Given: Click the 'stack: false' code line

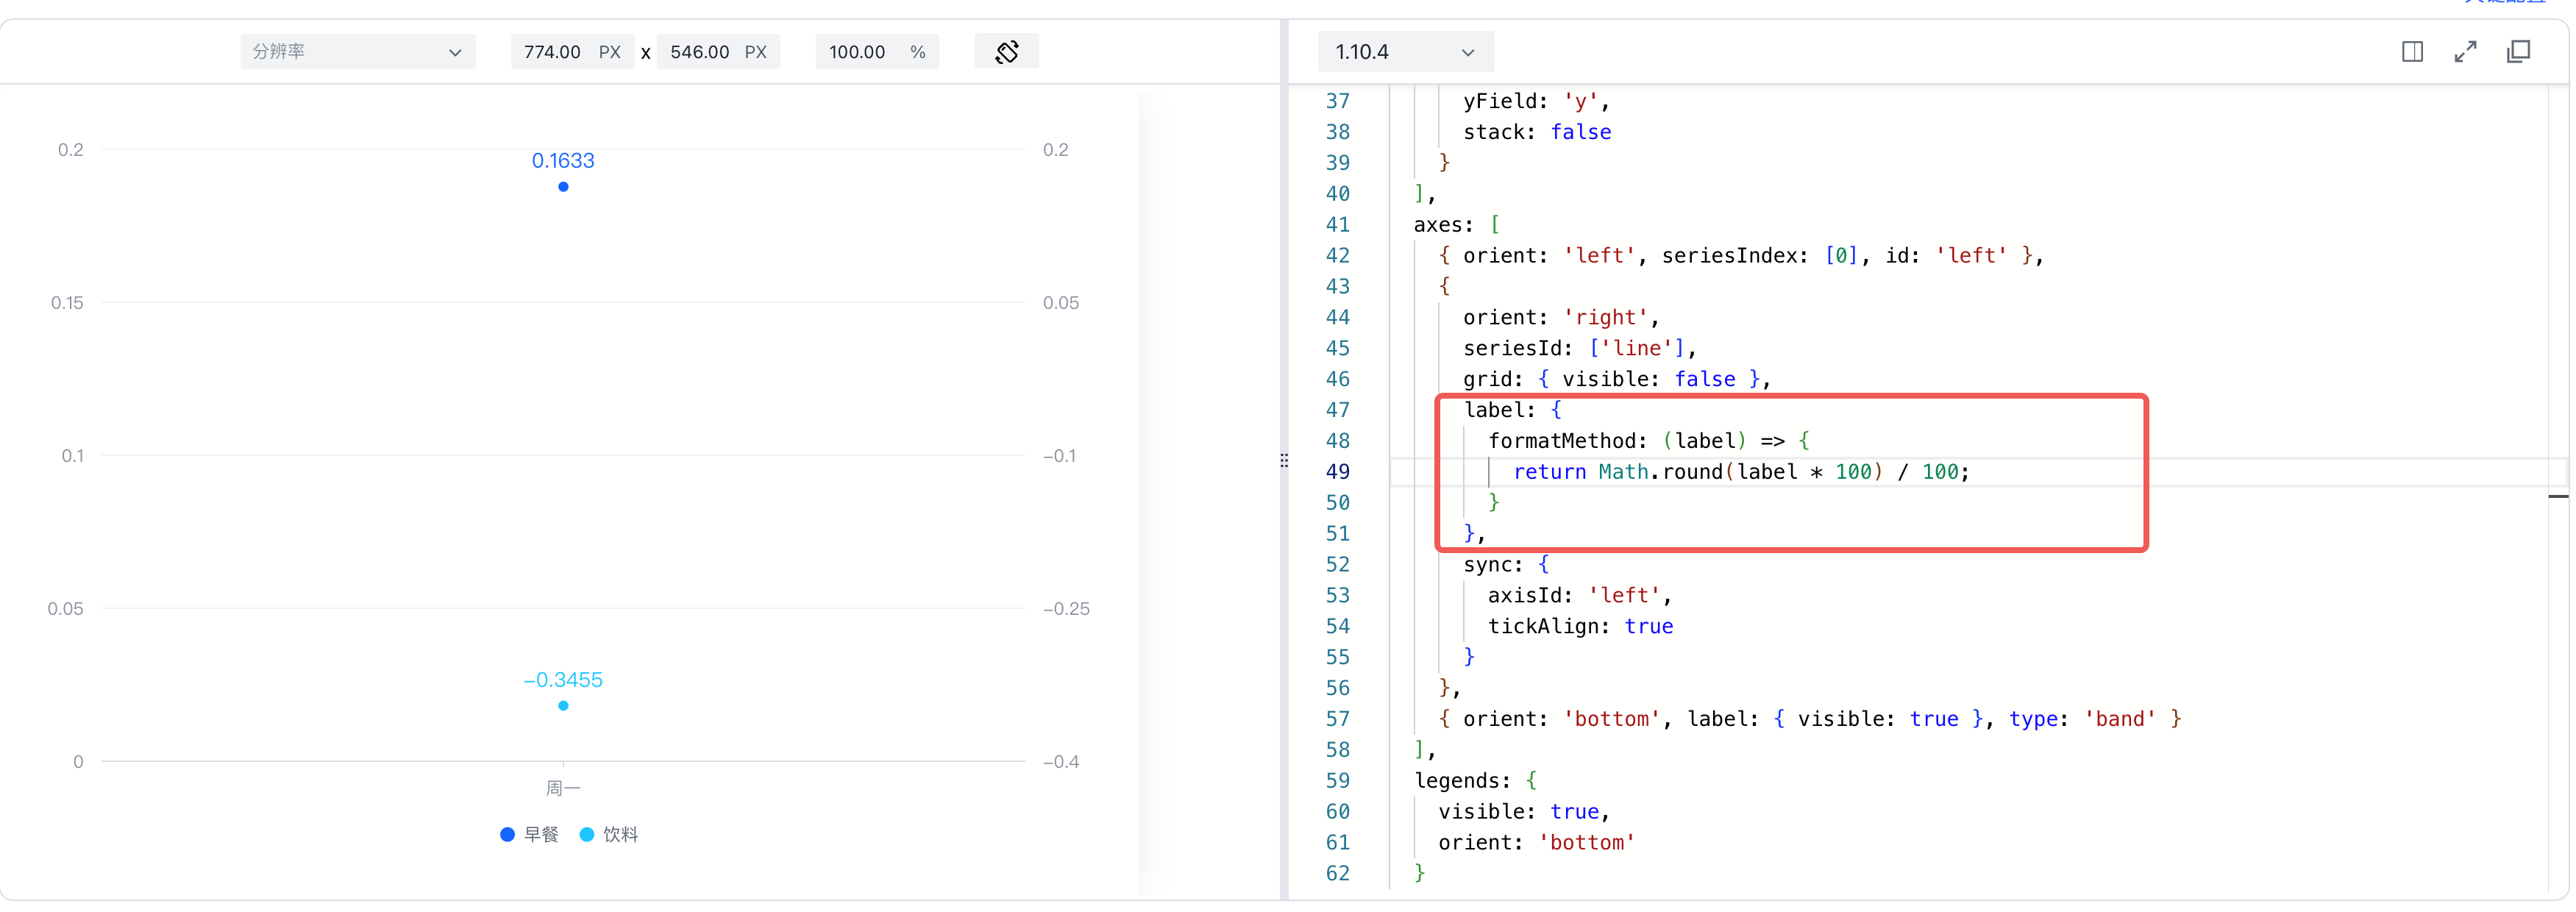Looking at the screenshot, I should coord(1537,132).
